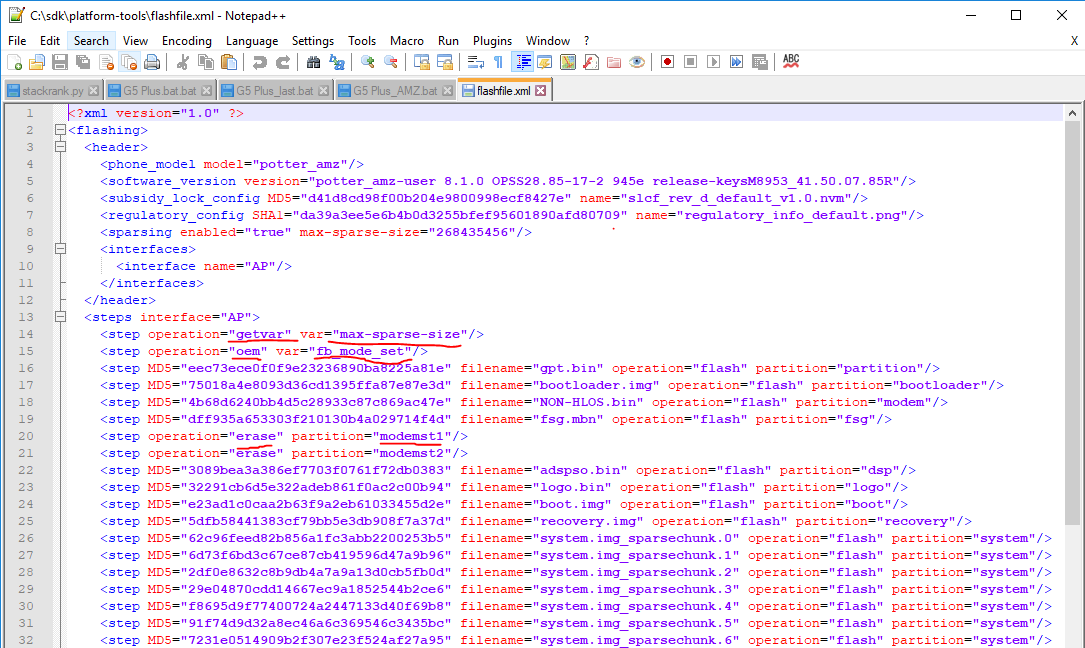1085x648 pixels.
Task: Open the question mark help menu
Action: [x=586, y=41]
